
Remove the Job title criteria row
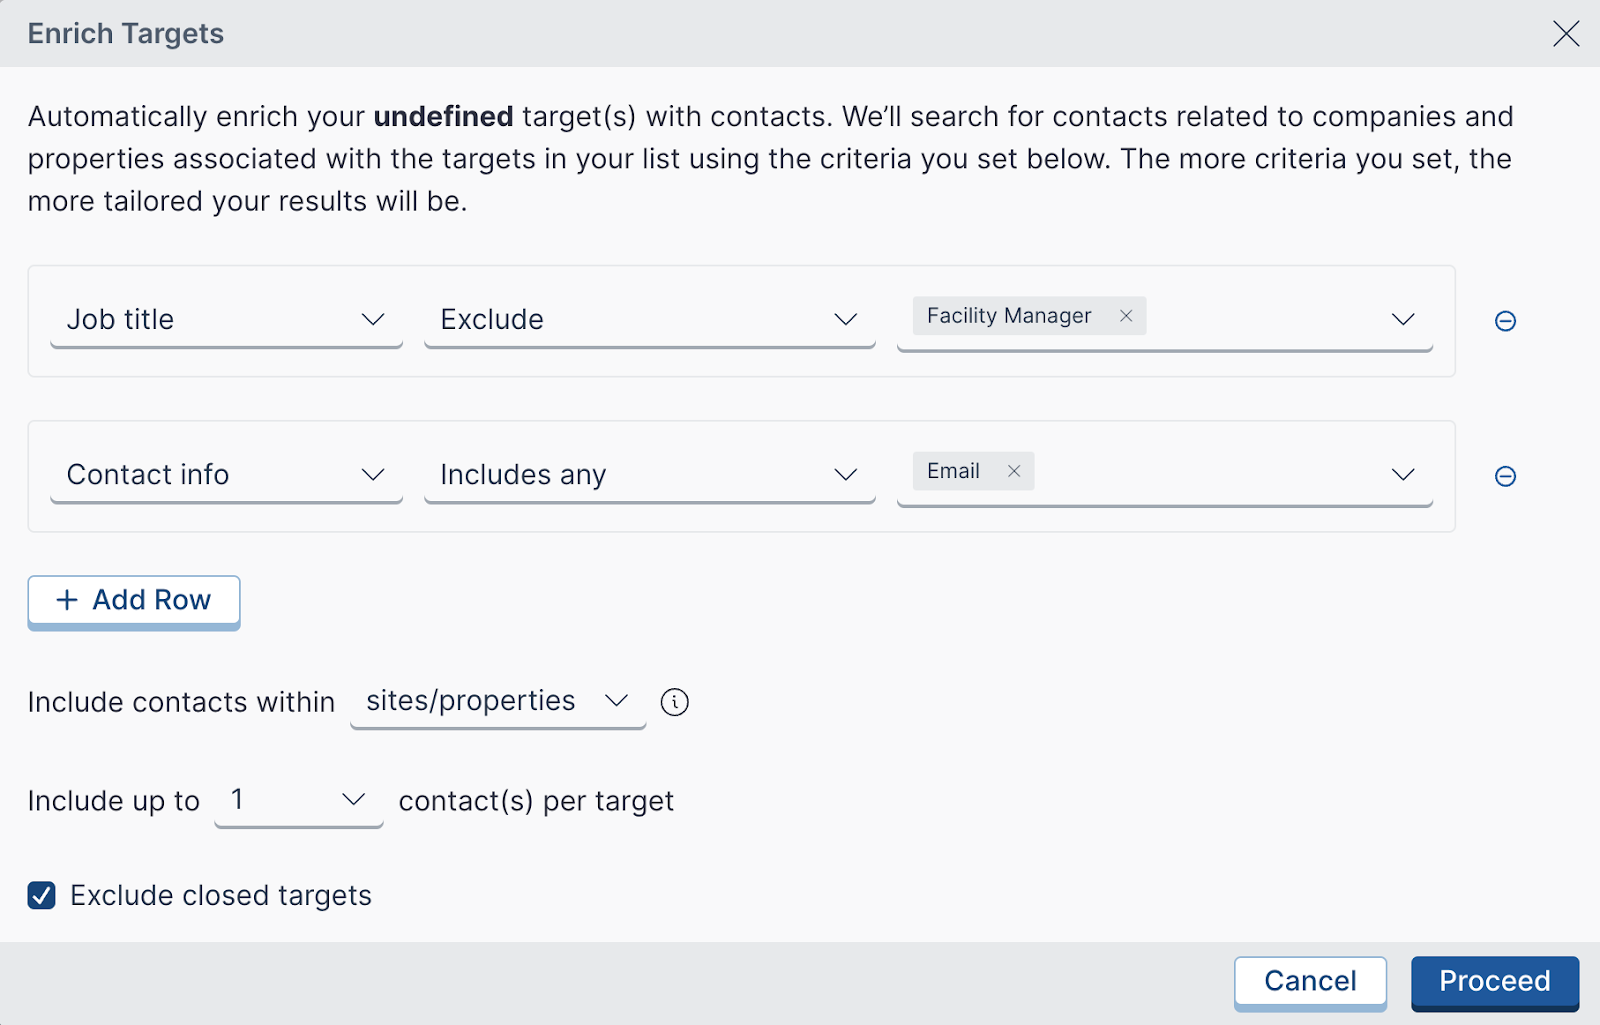point(1505,321)
